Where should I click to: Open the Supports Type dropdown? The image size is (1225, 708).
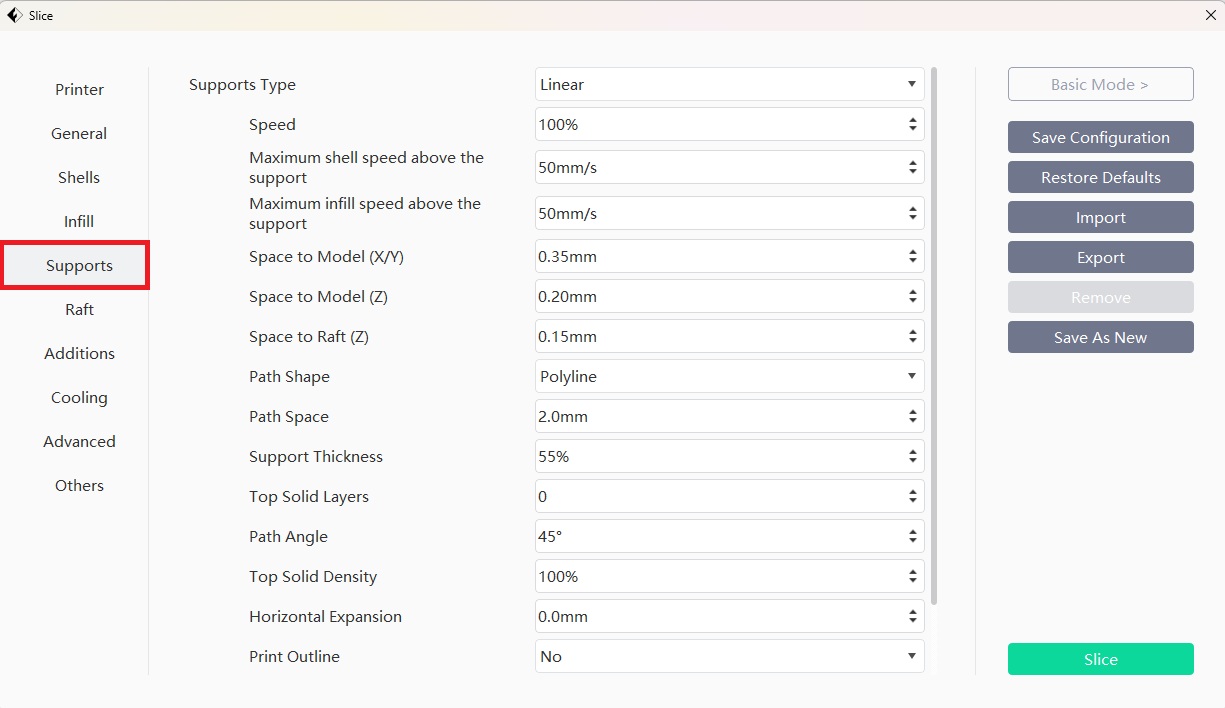729,85
